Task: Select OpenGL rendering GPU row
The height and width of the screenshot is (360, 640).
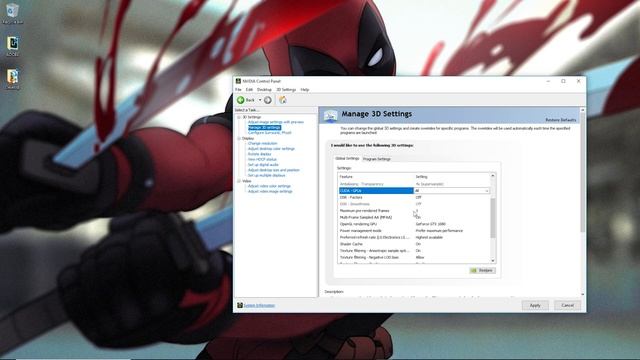Action: pyautogui.click(x=414, y=224)
